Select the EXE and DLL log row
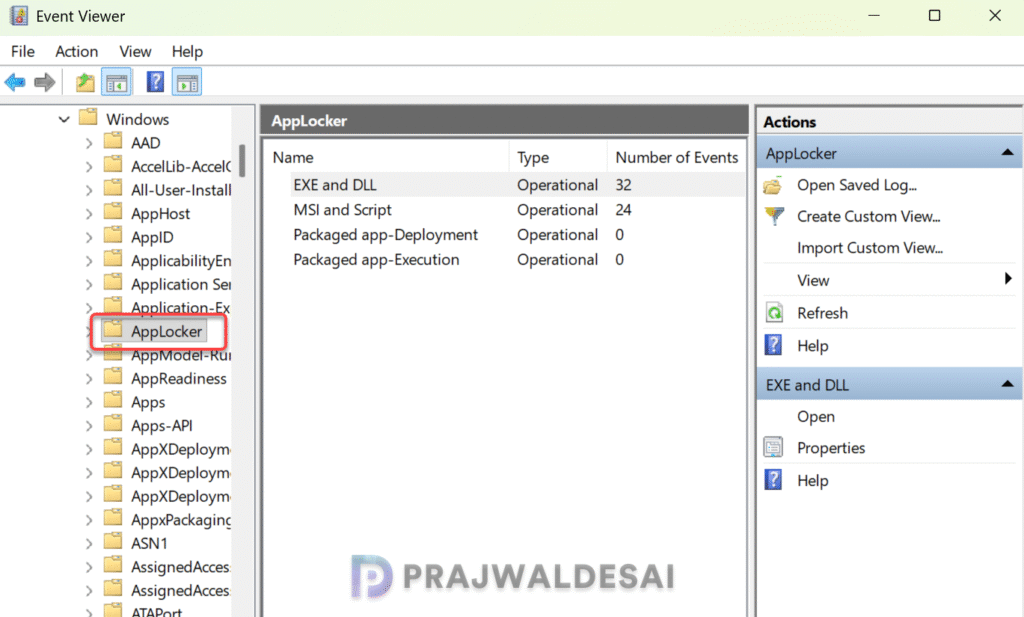The height and width of the screenshot is (617, 1024). tap(516, 185)
